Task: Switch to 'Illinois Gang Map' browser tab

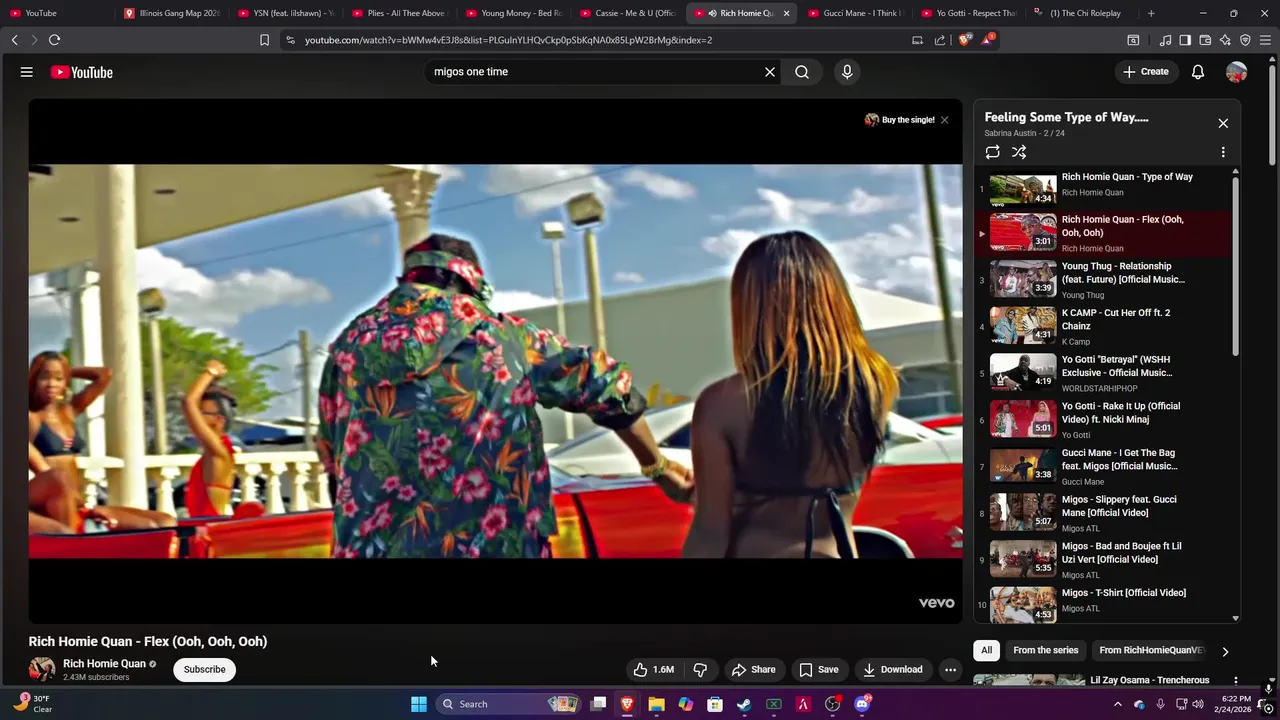Action: click(x=171, y=13)
